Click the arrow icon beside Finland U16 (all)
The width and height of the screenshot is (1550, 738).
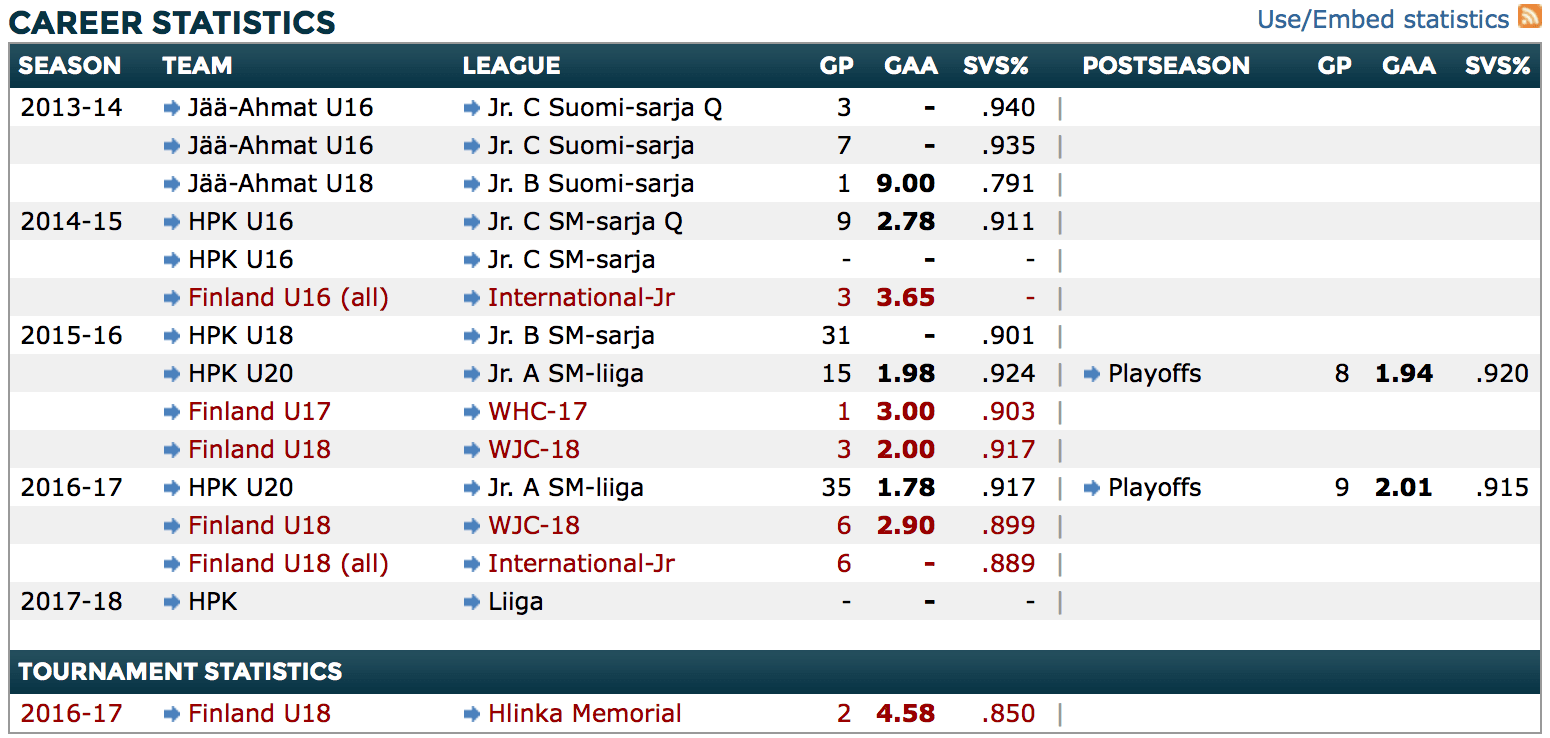[x=172, y=298]
